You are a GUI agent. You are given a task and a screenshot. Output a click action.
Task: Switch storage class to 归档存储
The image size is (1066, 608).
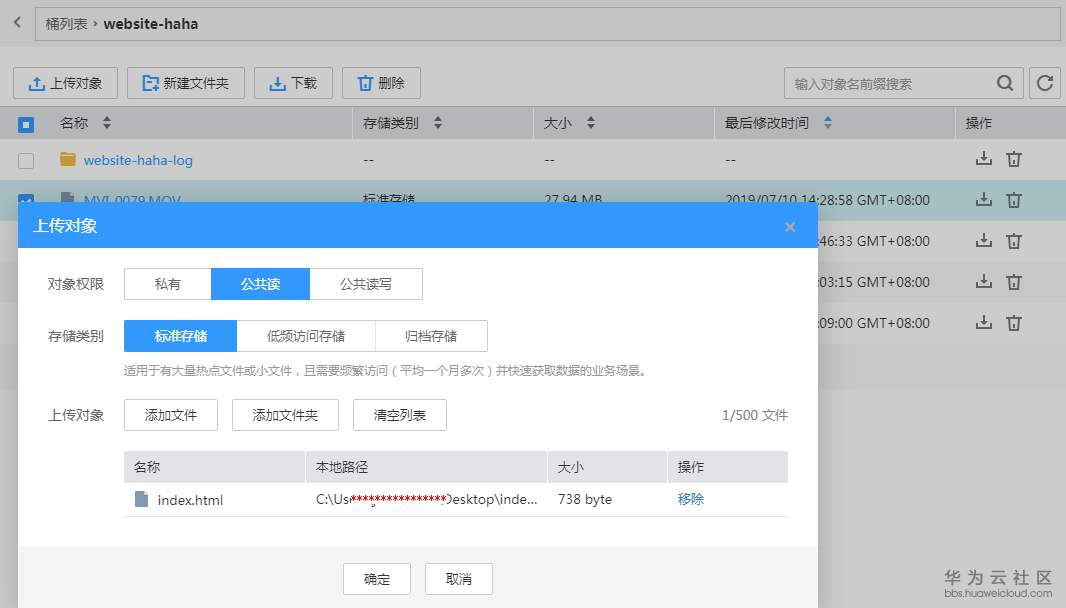431,335
